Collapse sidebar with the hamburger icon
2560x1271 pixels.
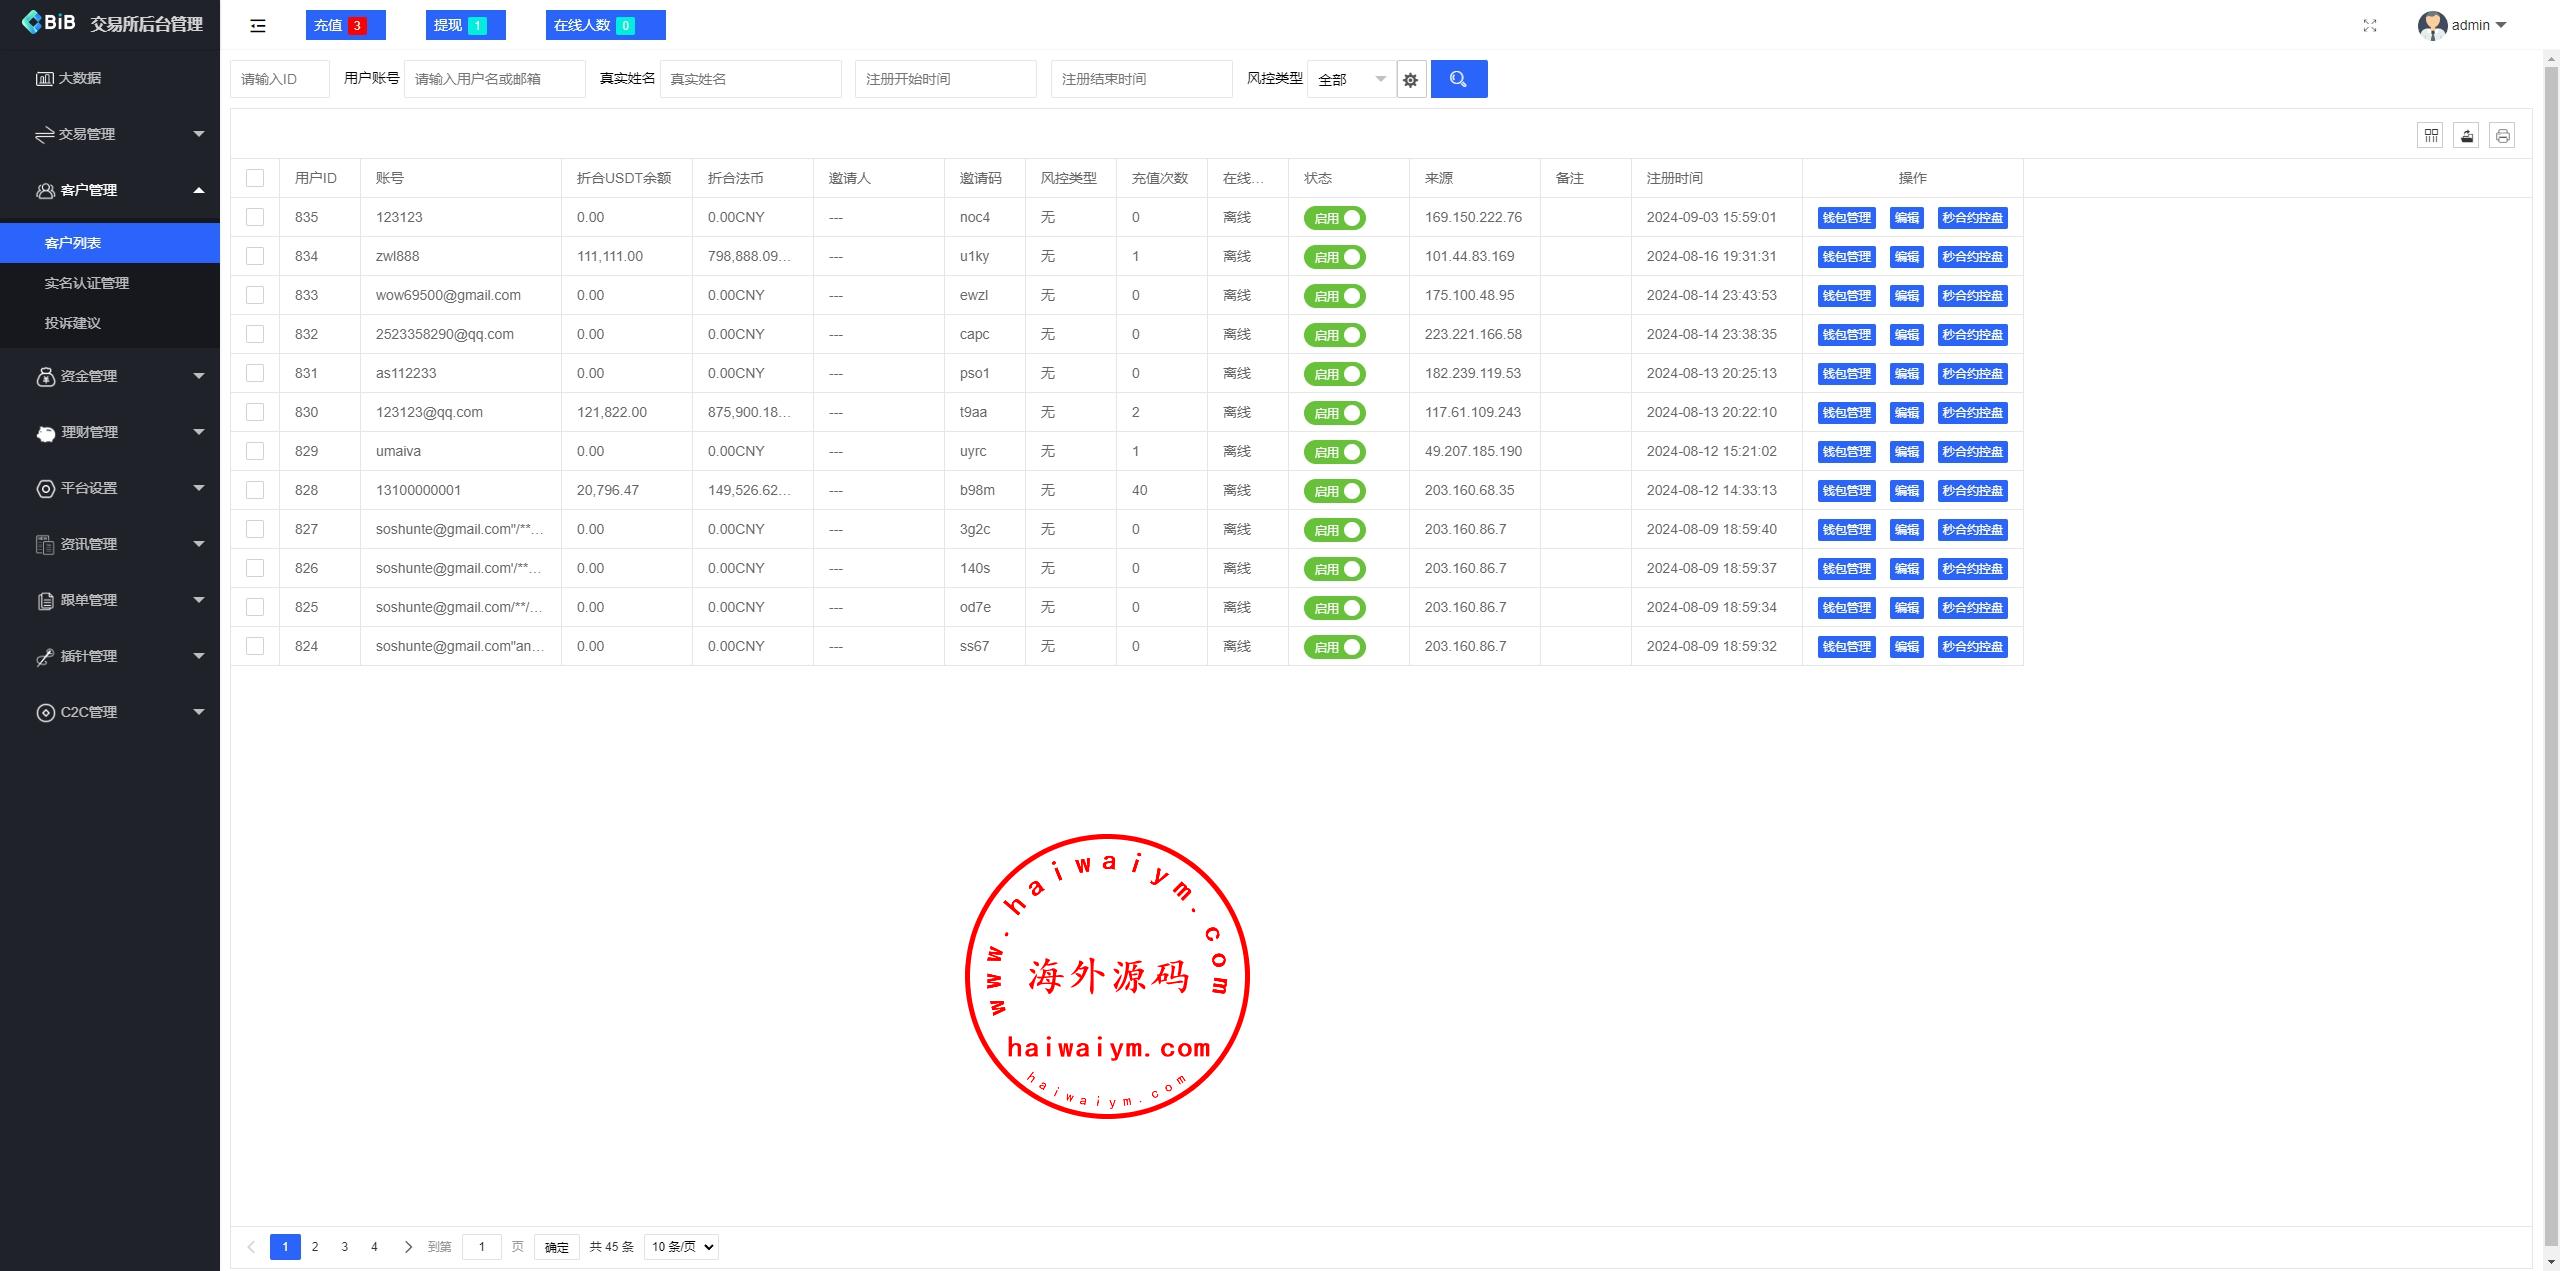coord(258,26)
